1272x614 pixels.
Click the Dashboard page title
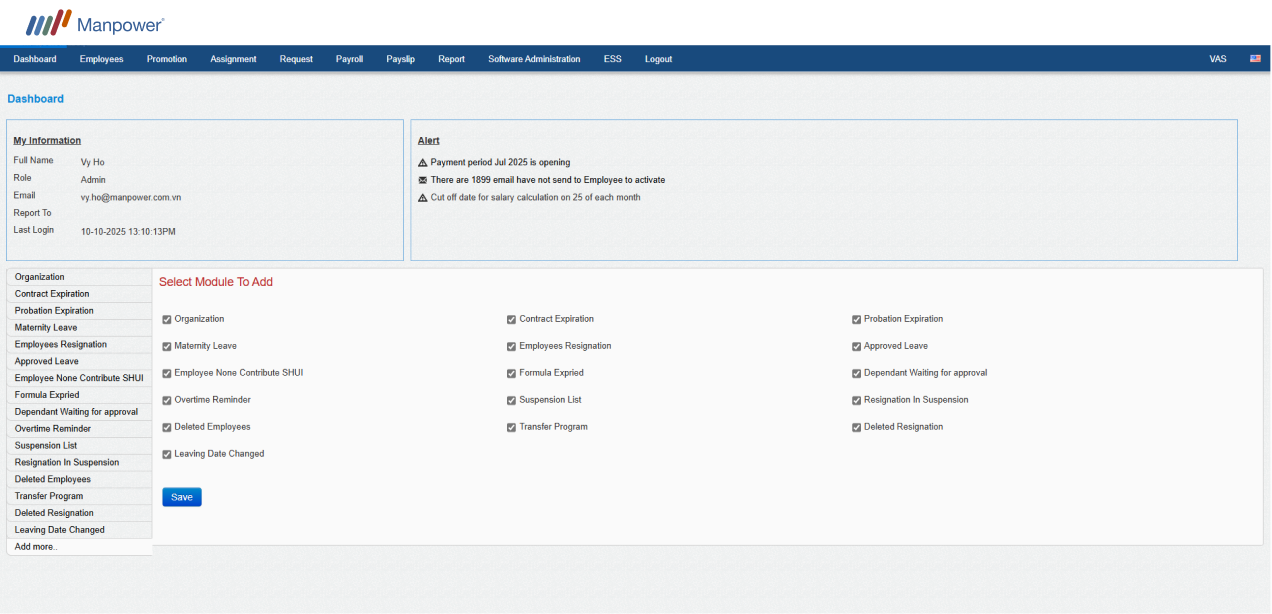[35, 99]
